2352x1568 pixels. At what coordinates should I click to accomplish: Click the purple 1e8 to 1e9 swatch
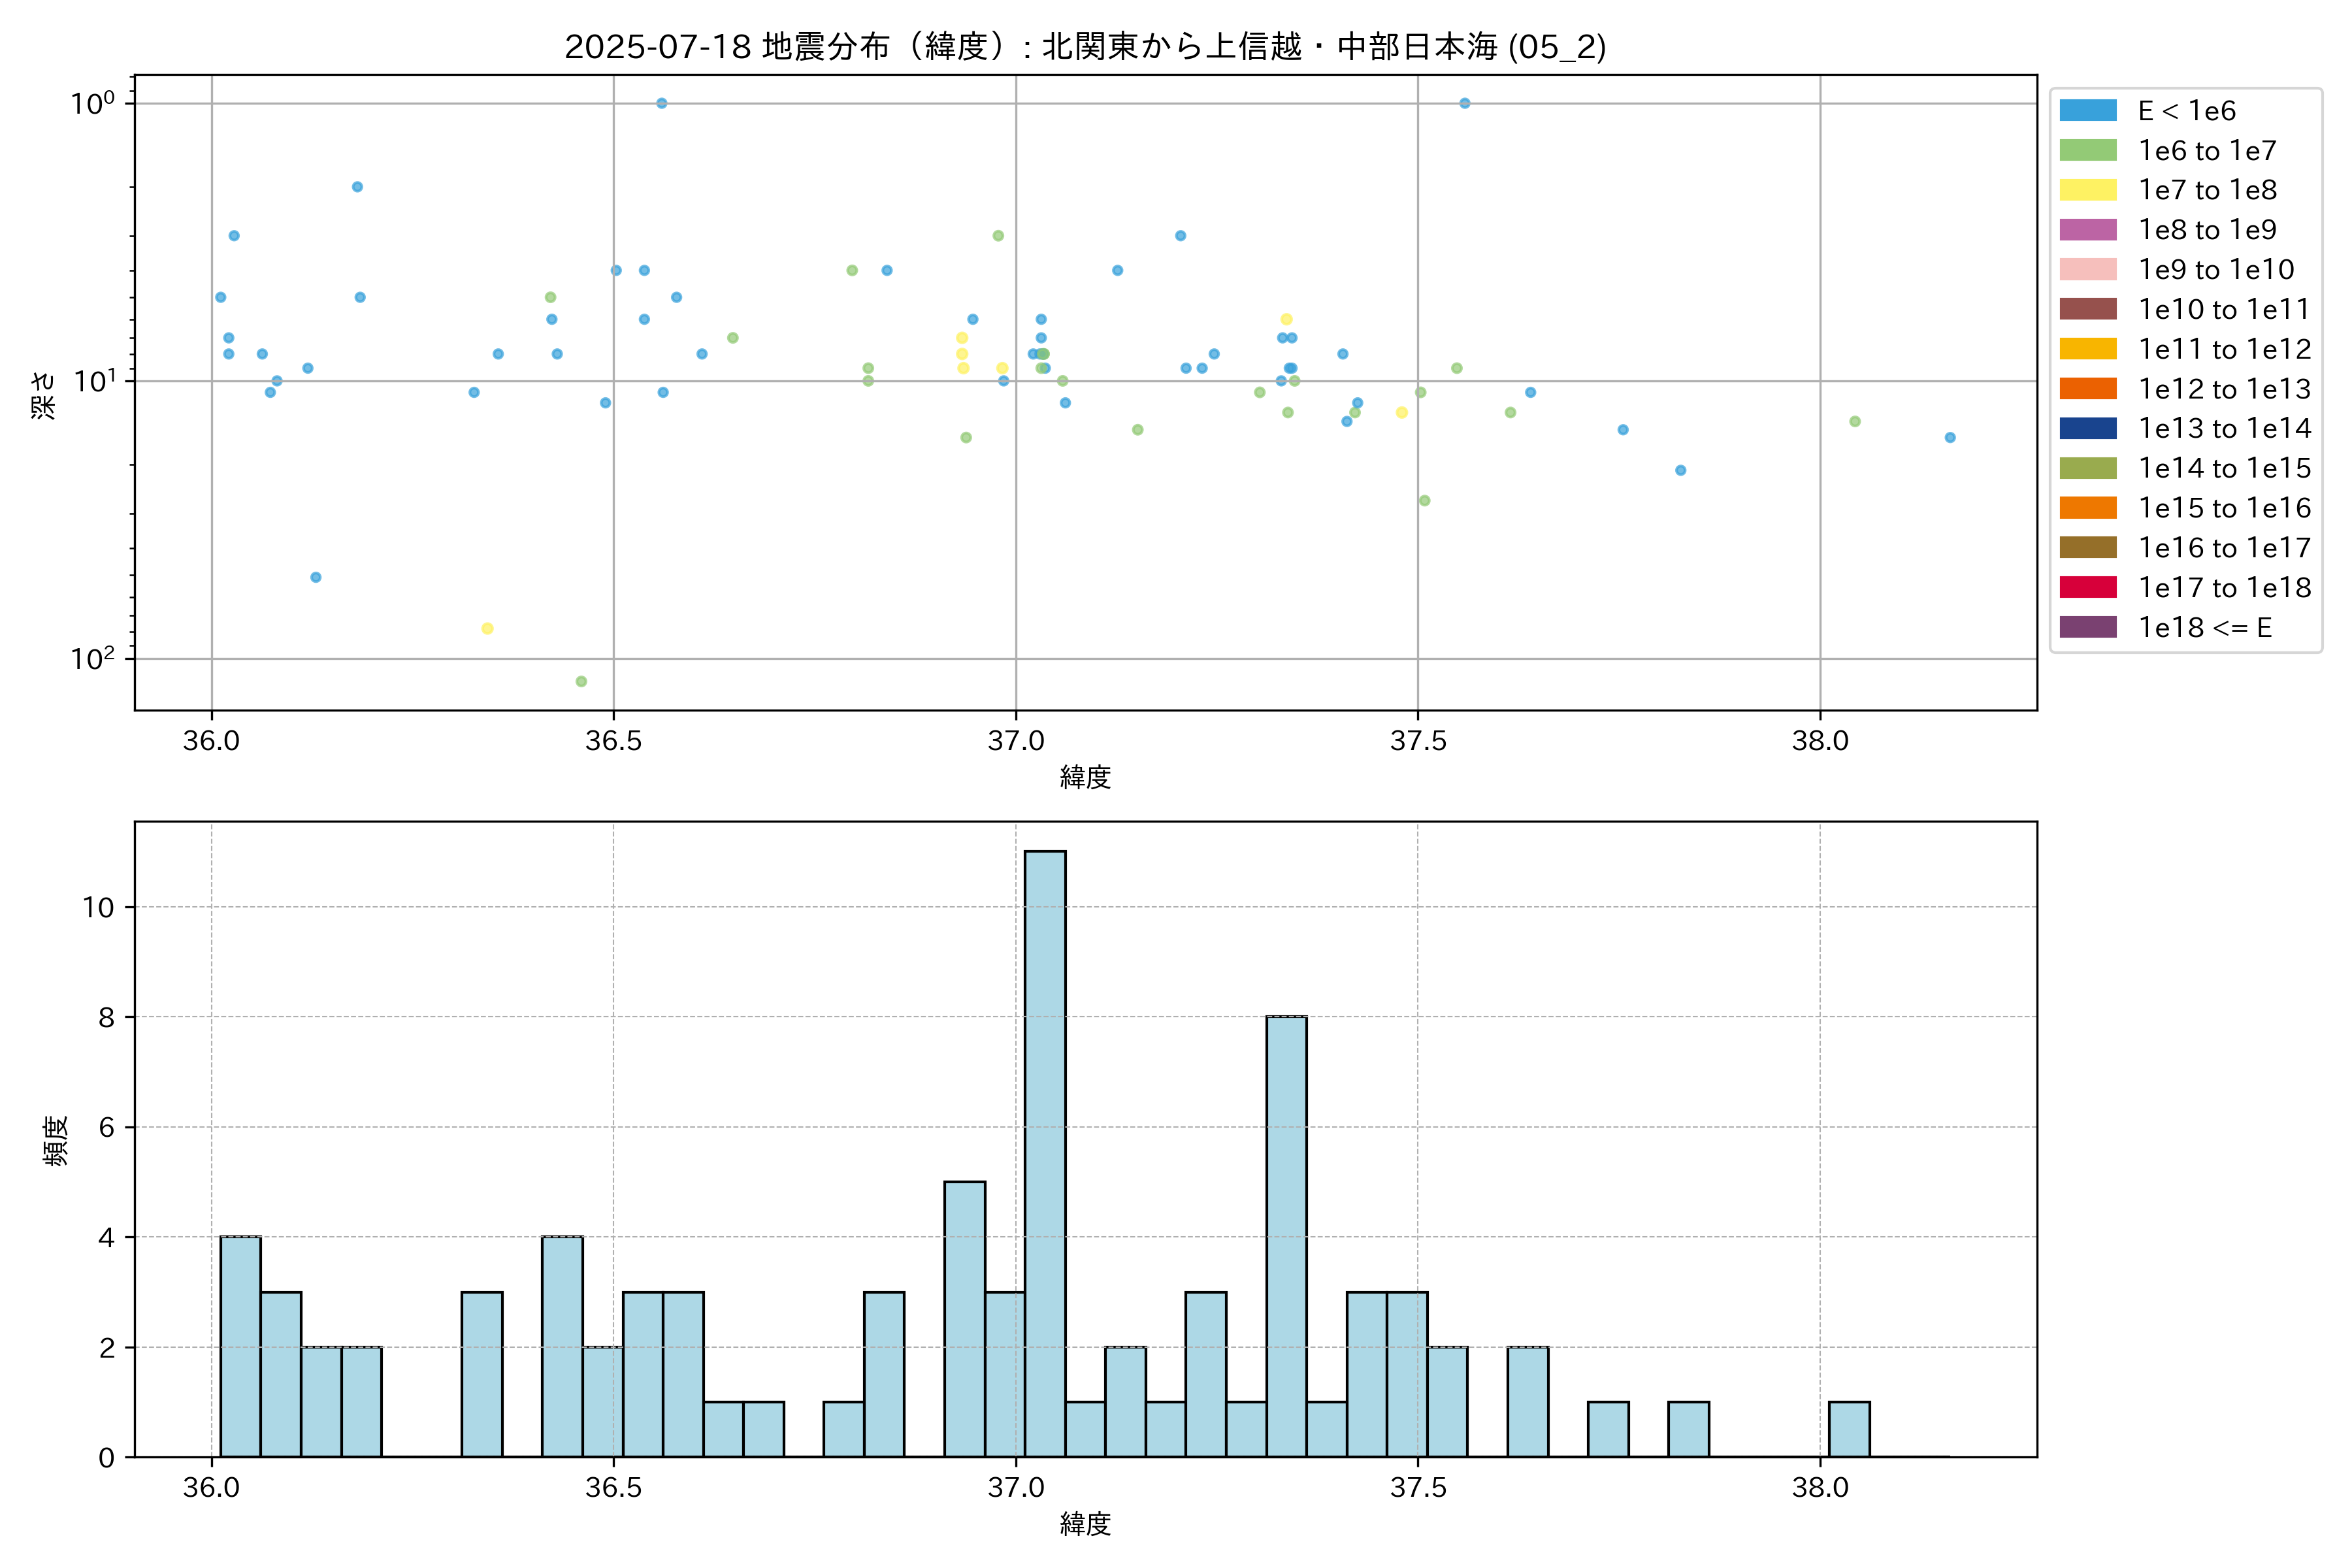click(x=2088, y=230)
